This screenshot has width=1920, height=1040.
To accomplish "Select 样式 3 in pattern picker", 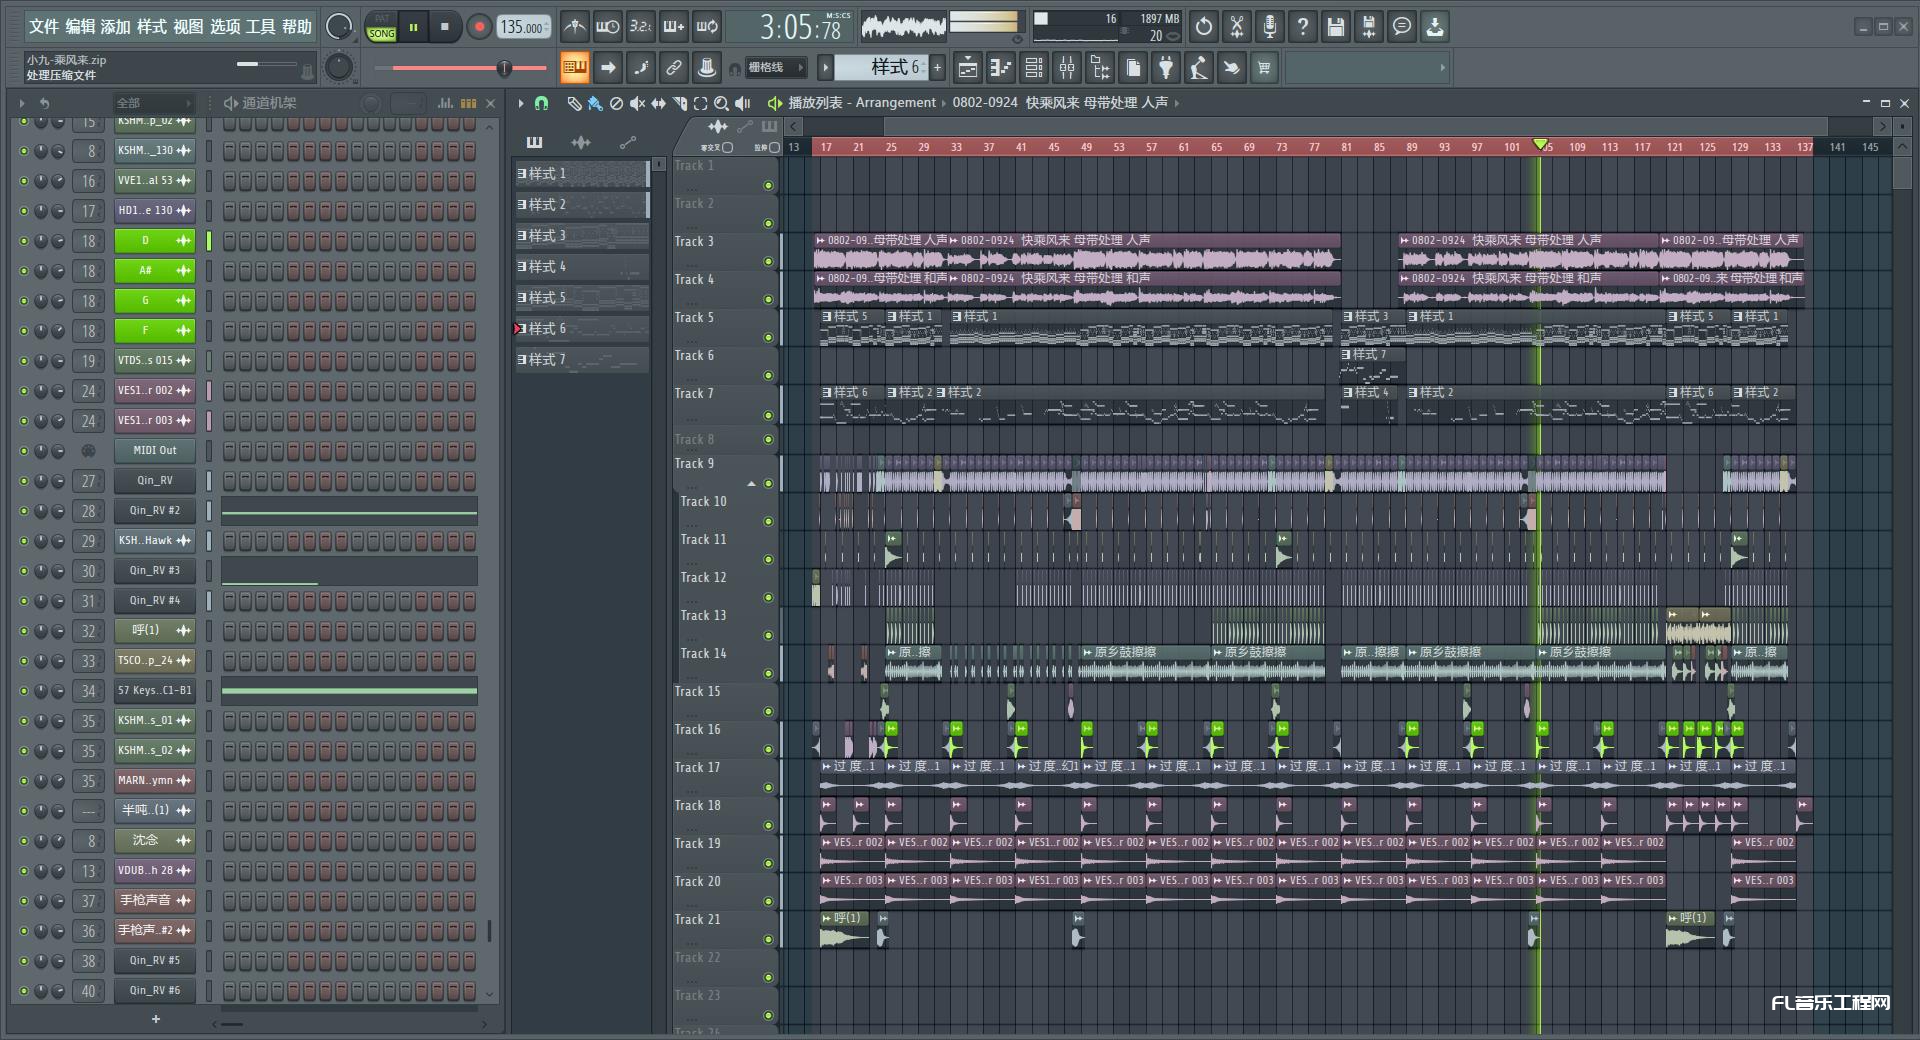I will (x=582, y=236).
